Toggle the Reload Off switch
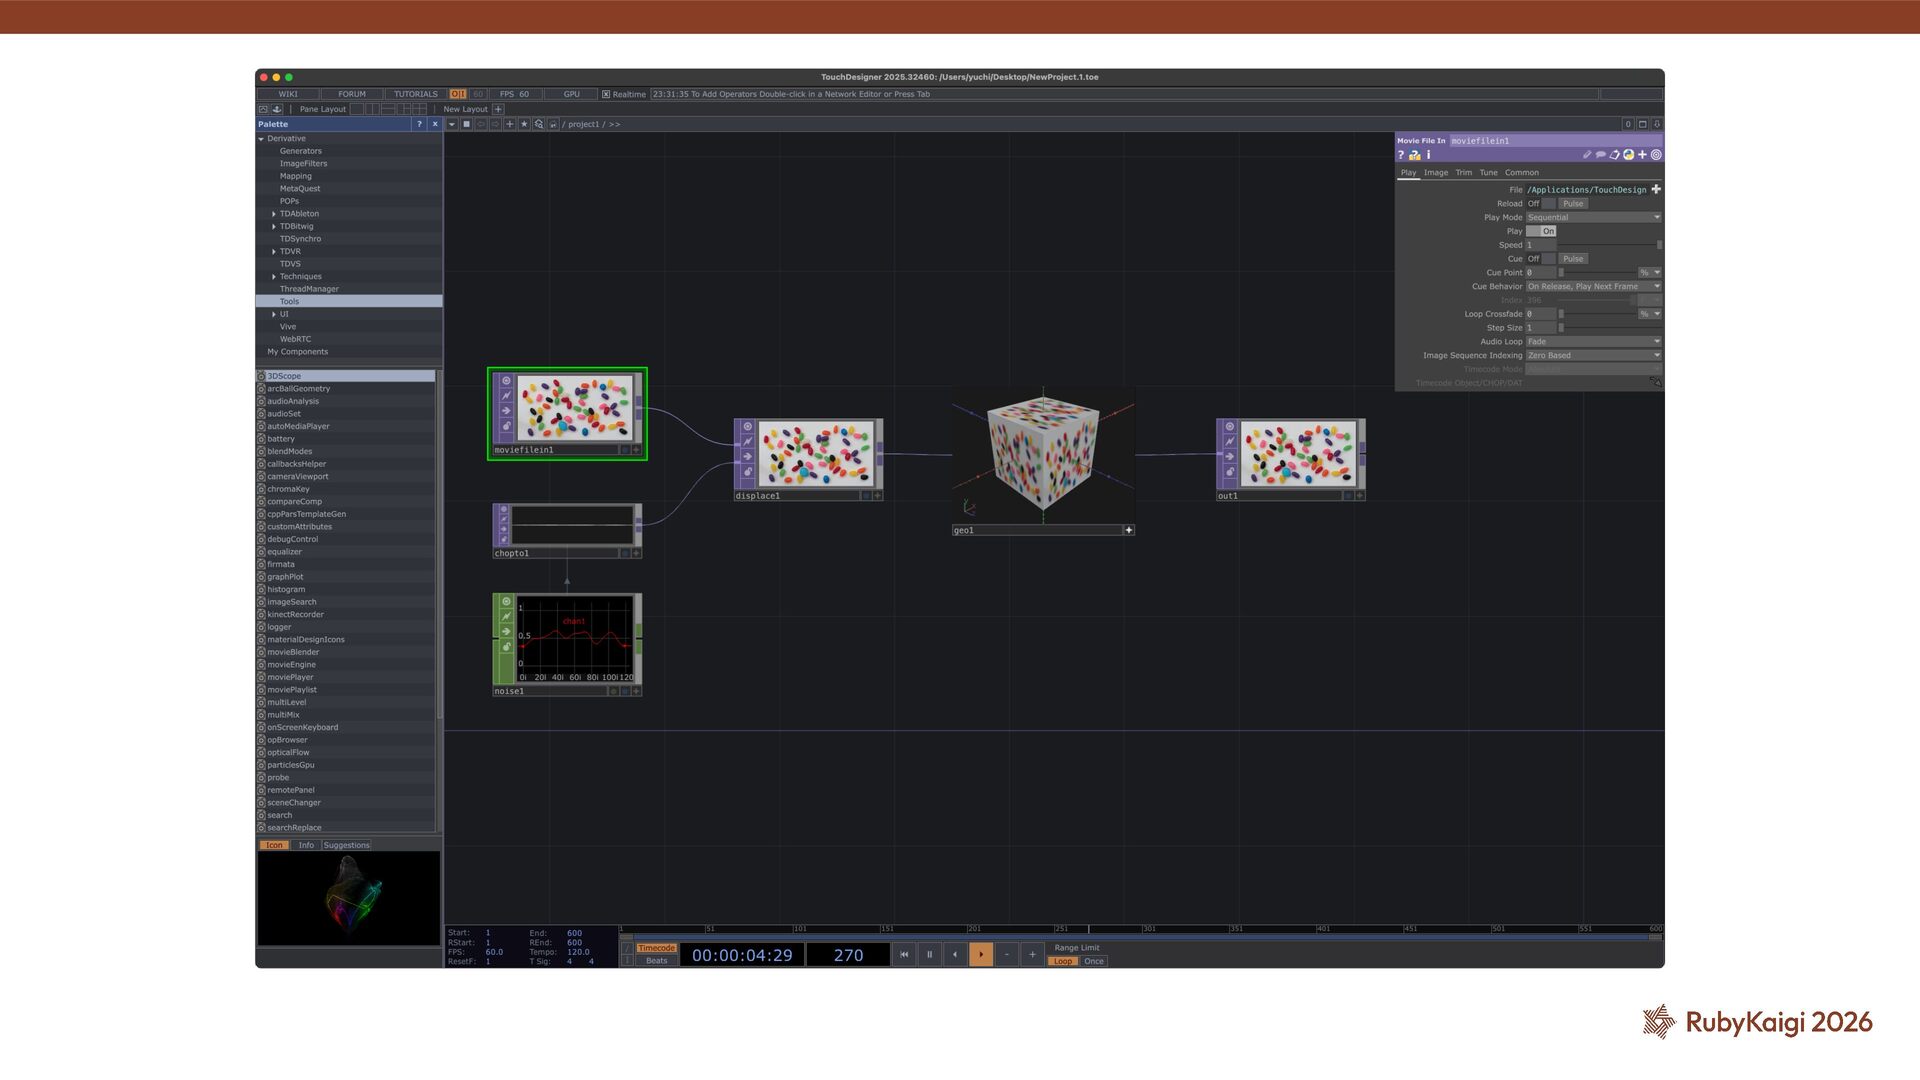Screen dimensions: 1920x1080 click(1541, 203)
